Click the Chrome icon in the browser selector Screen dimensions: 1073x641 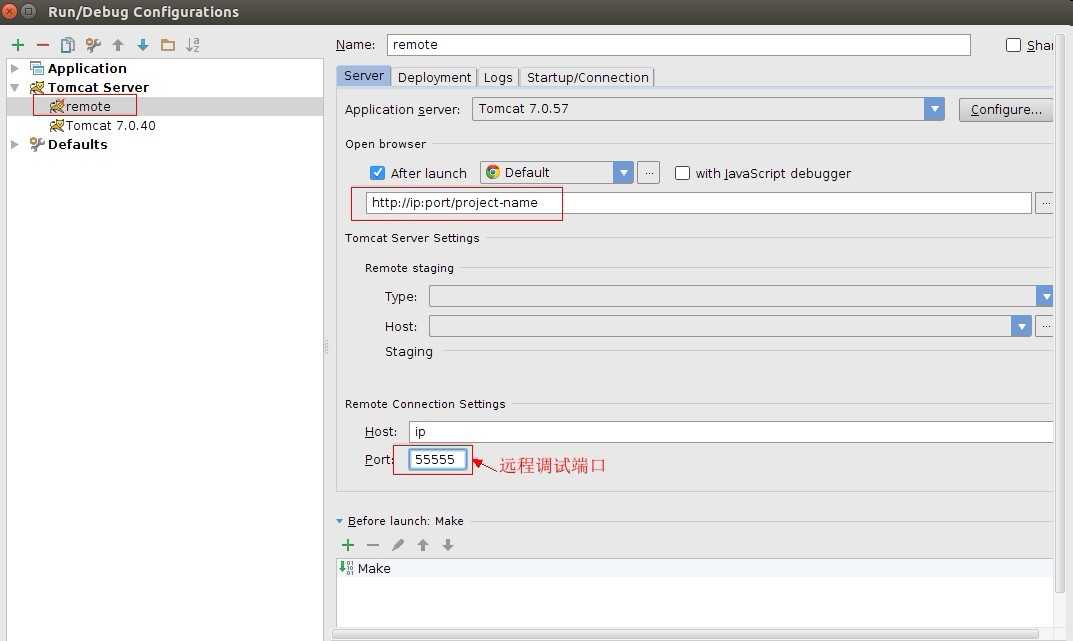pyautogui.click(x=493, y=172)
